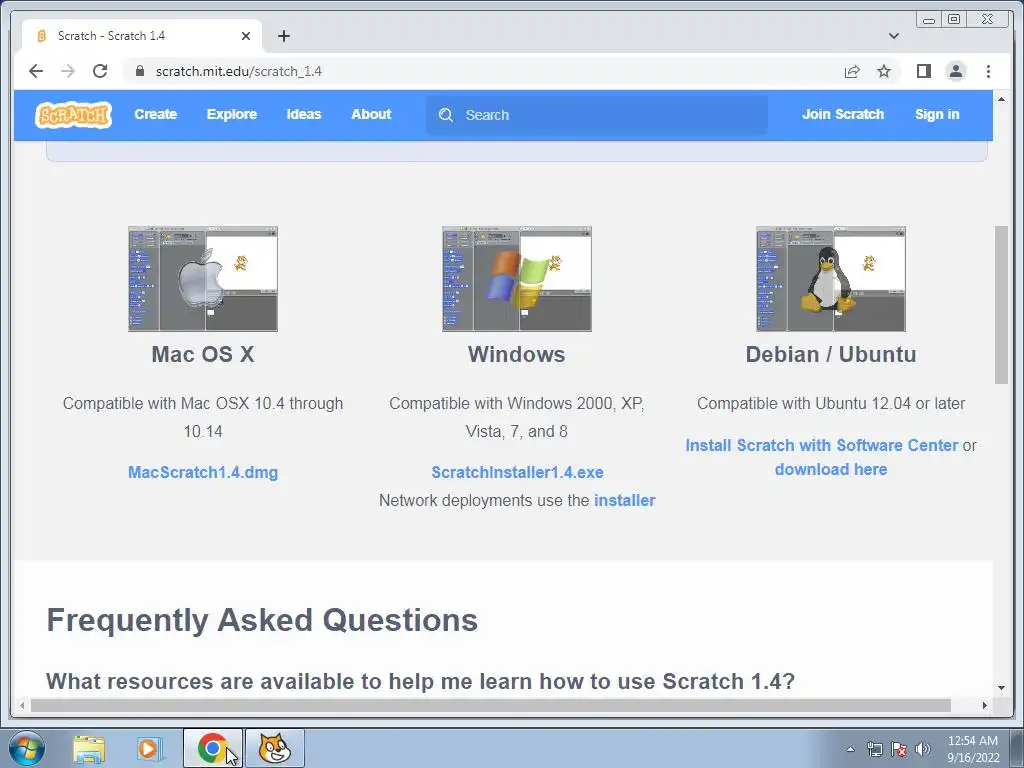This screenshot has height=768, width=1024.
Task: Click the vertical scrollbar thumb
Action: (x=1001, y=305)
